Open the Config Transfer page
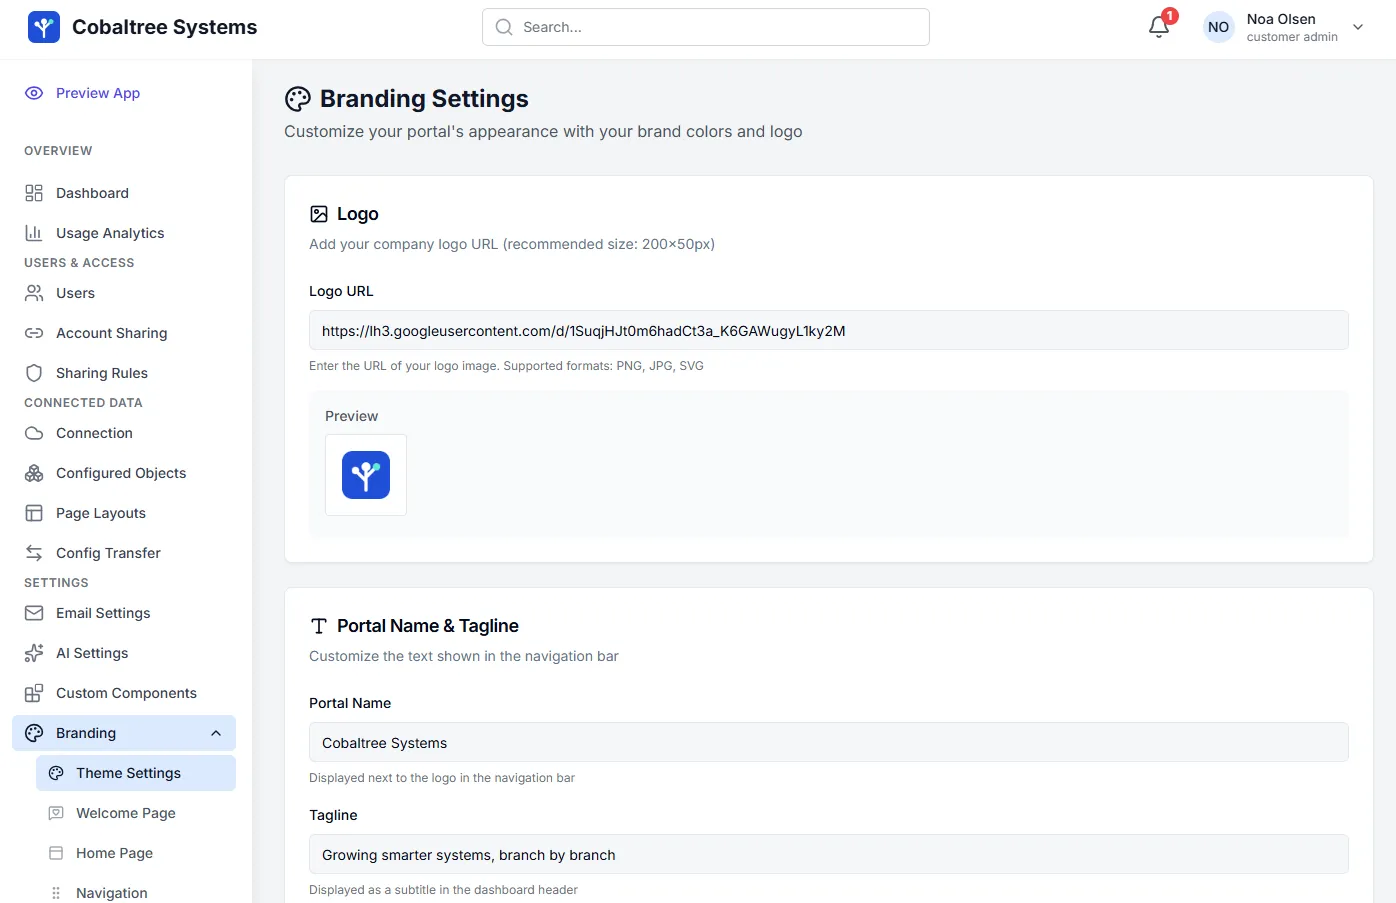The image size is (1396, 903). tap(124, 553)
